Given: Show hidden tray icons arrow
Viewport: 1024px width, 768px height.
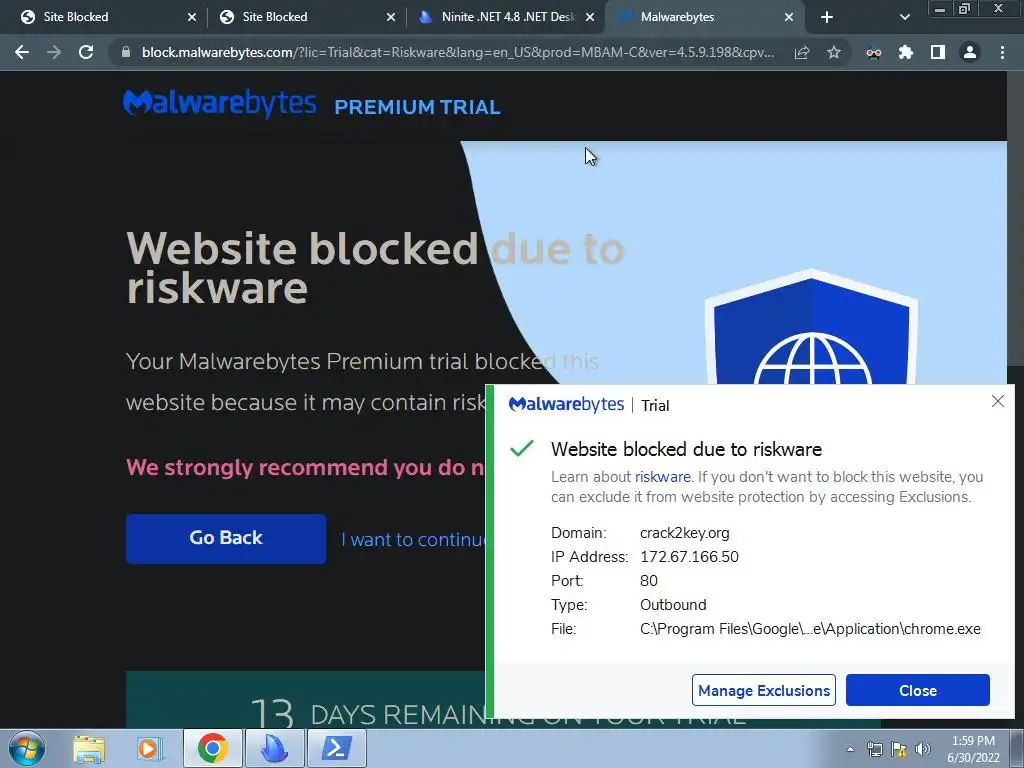Looking at the screenshot, I should (x=850, y=749).
